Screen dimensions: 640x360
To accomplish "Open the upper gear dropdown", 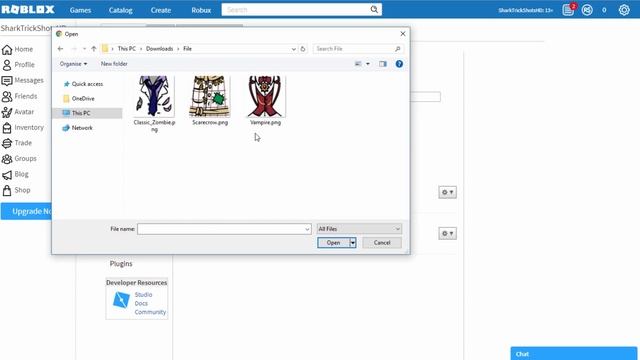I will click(447, 192).
